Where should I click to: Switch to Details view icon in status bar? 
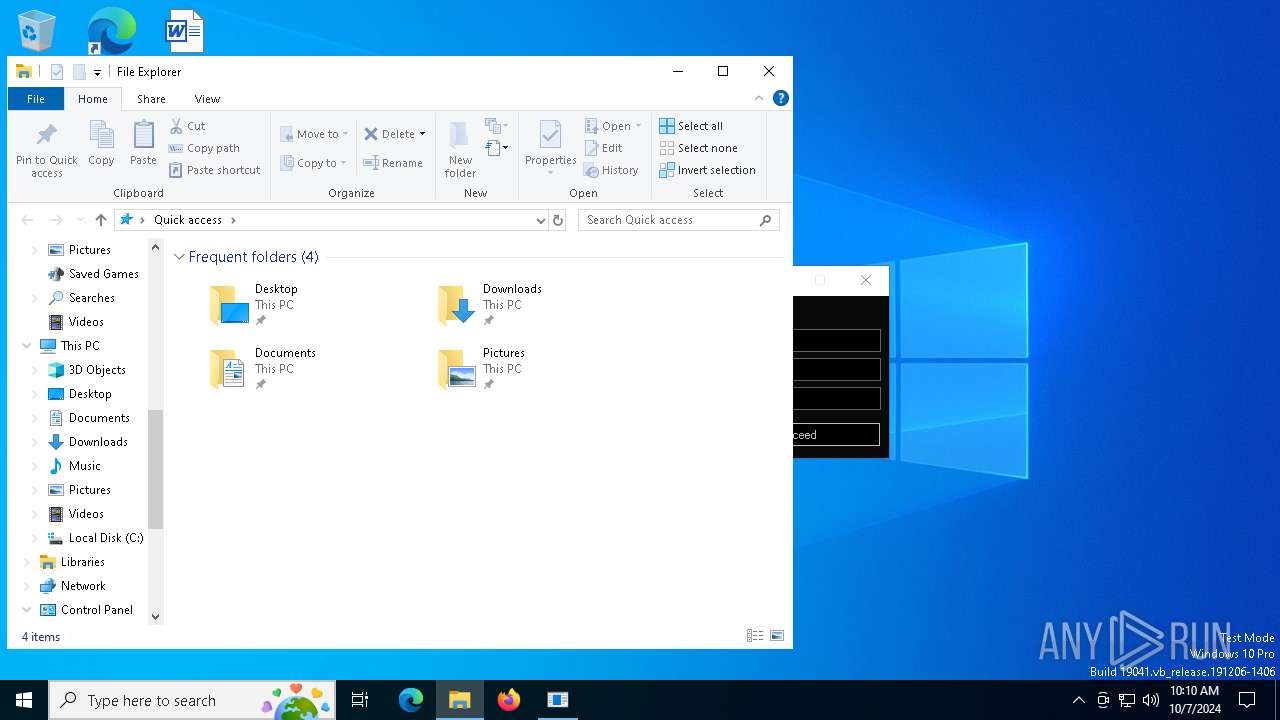point(755,636)
